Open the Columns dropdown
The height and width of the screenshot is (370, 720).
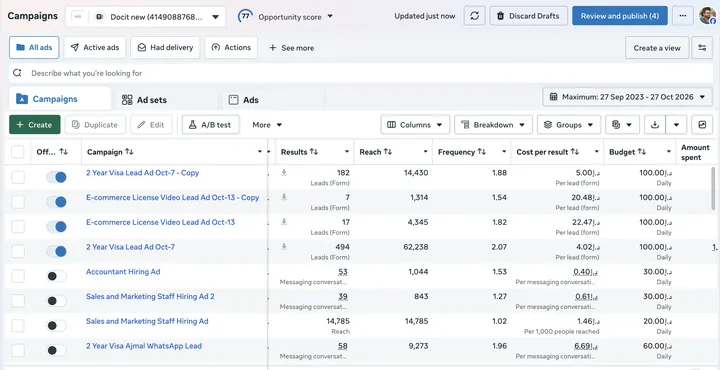pos(415,125)
